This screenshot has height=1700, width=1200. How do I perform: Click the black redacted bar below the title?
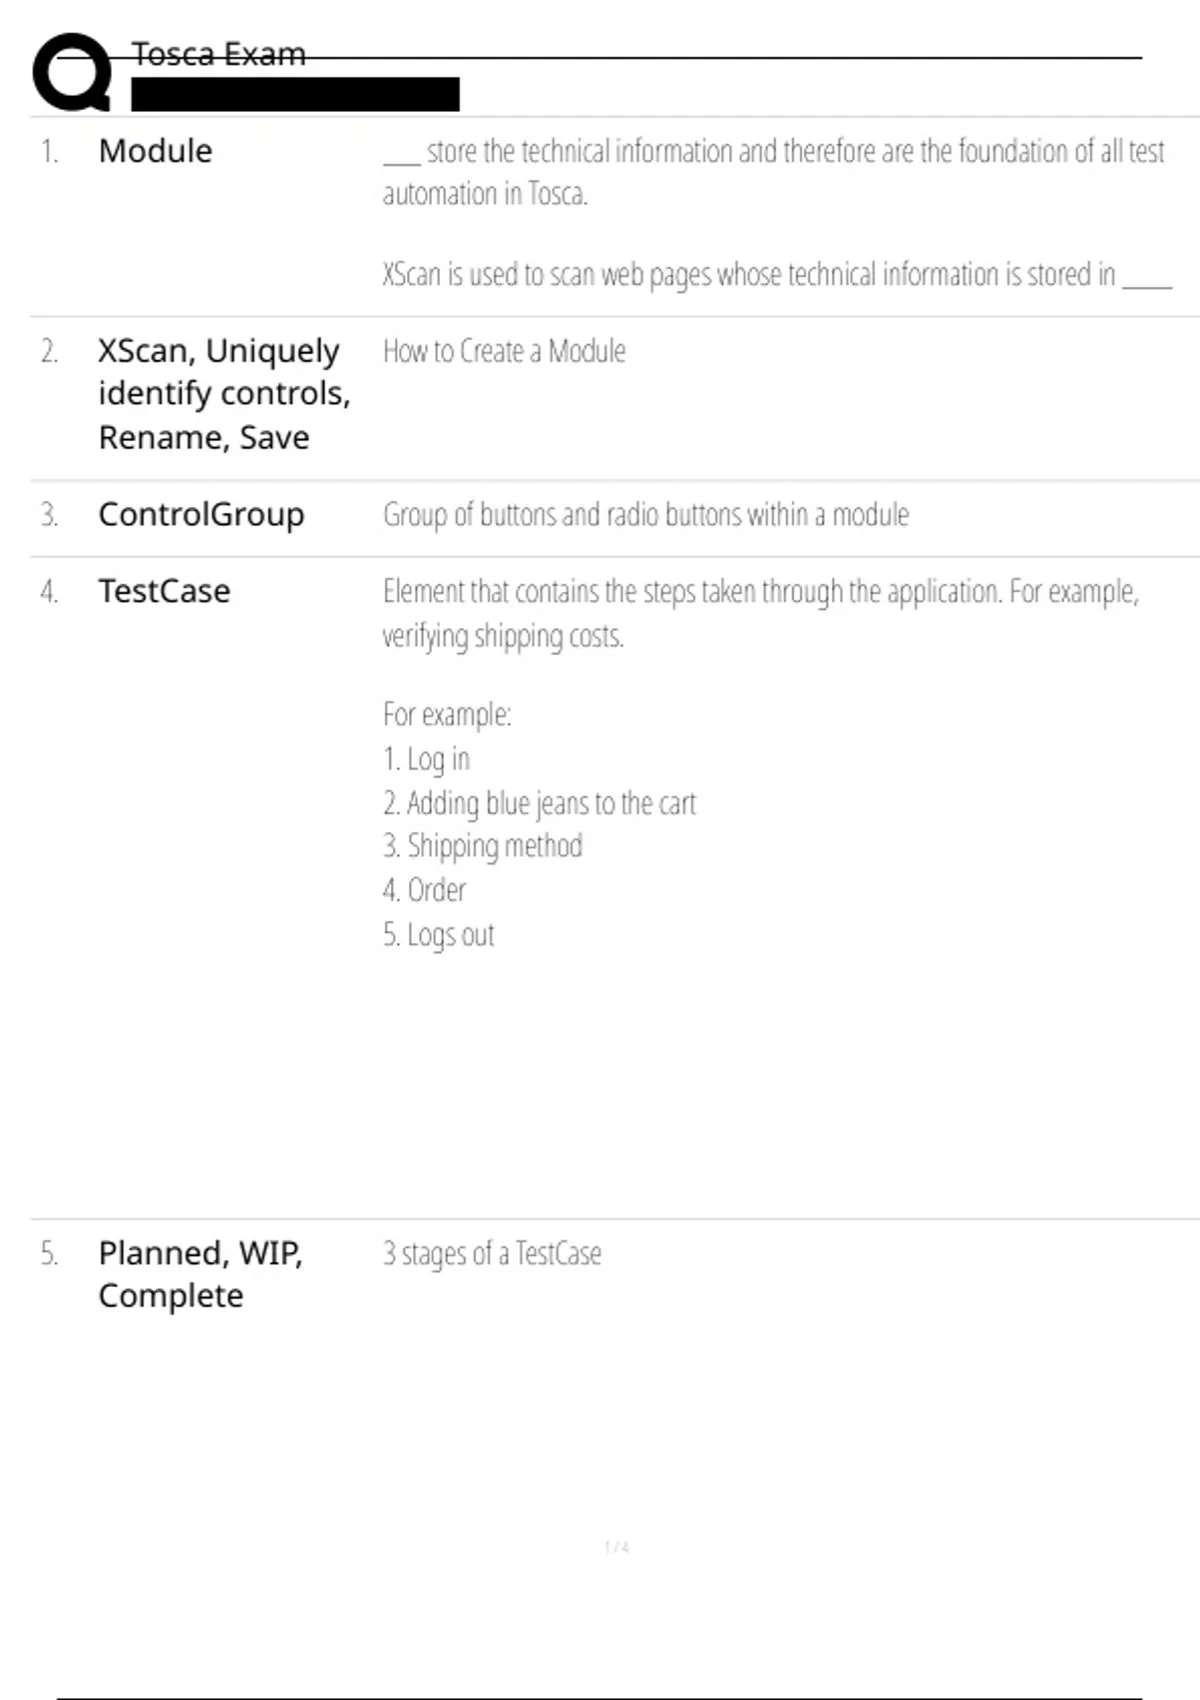click(295, 94)
